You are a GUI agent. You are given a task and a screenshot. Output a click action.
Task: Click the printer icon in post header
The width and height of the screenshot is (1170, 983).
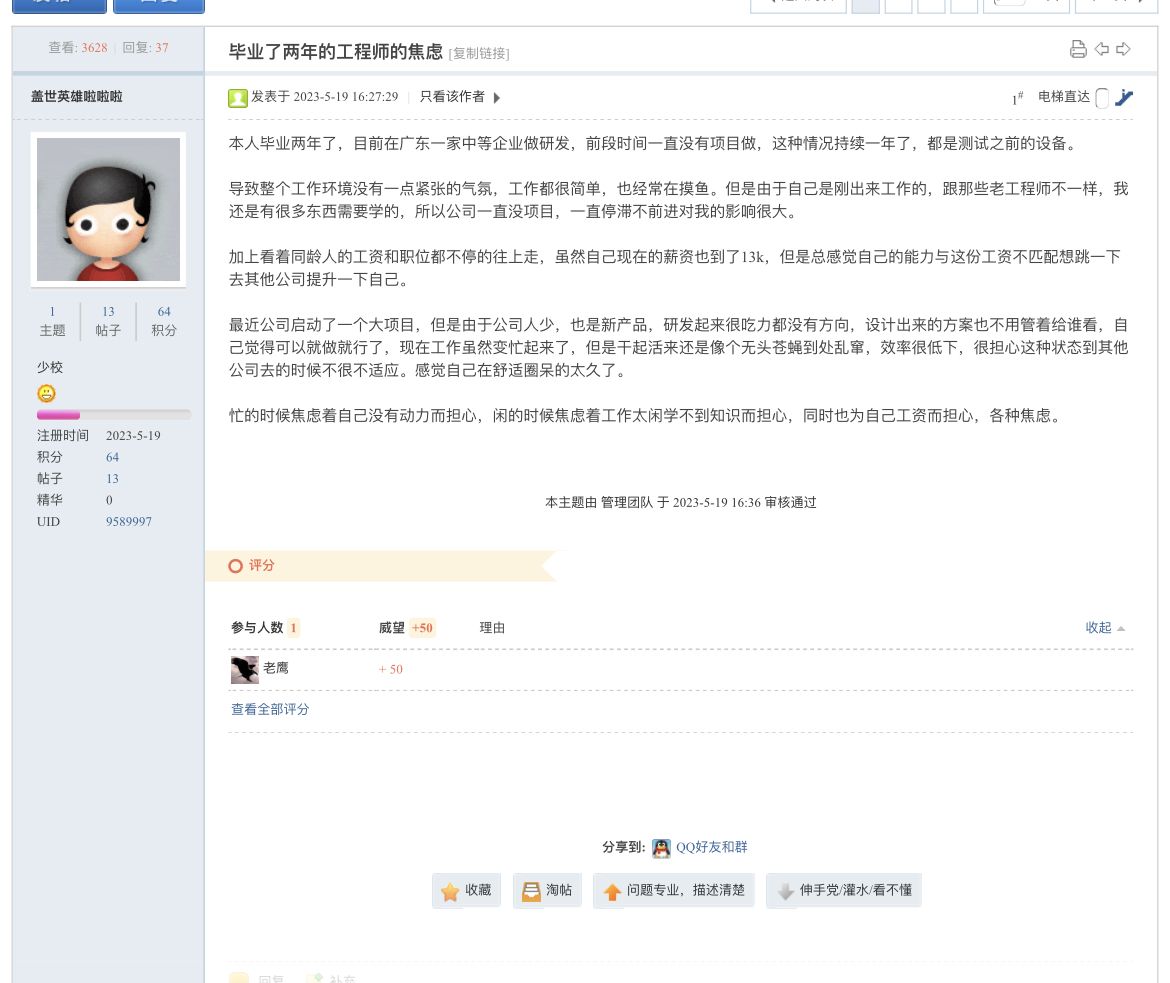click(x=1078, y=49)
